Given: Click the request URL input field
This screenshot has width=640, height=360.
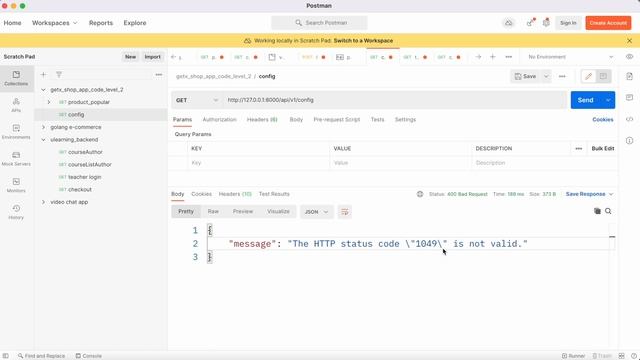Looking at the screenshot, I should coord(395,100).
